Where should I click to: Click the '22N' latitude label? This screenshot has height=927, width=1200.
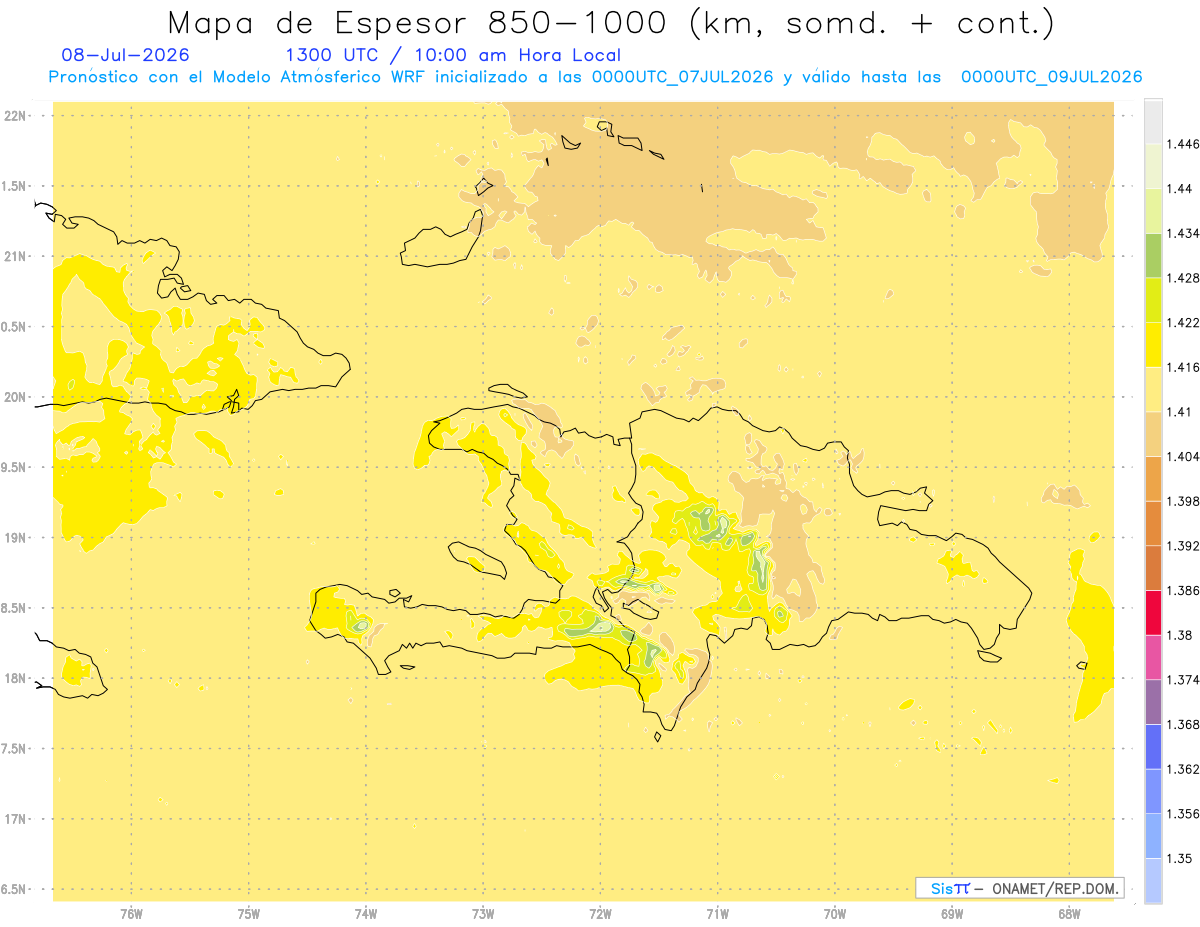(16, 116)
